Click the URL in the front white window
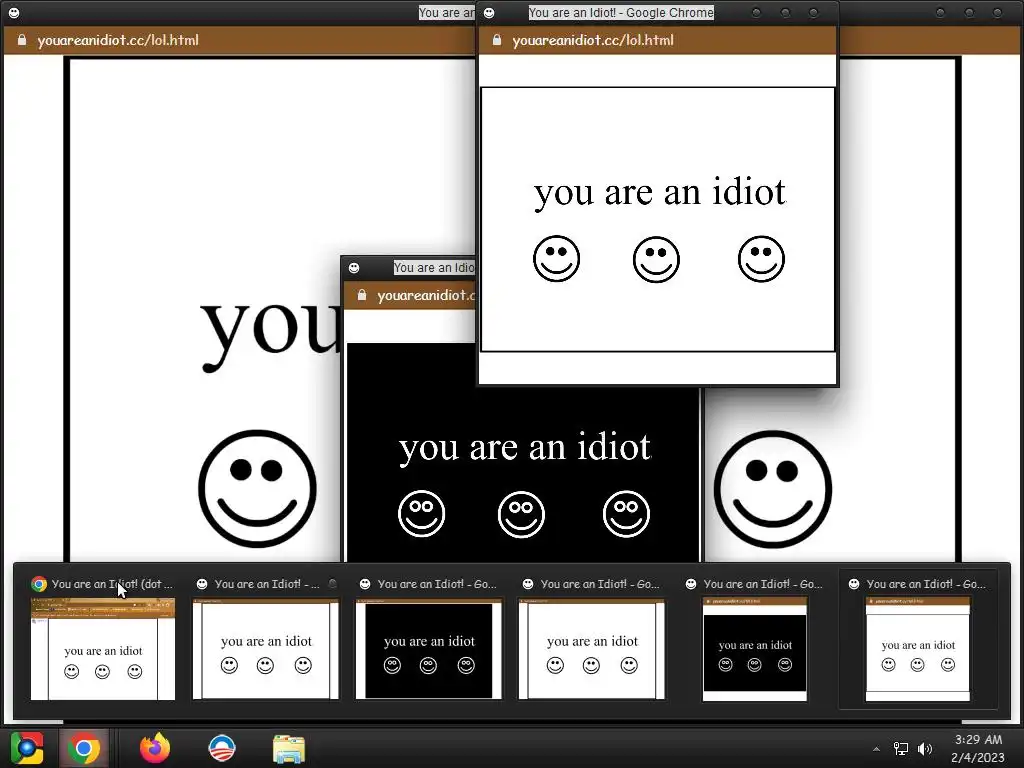 593,40
